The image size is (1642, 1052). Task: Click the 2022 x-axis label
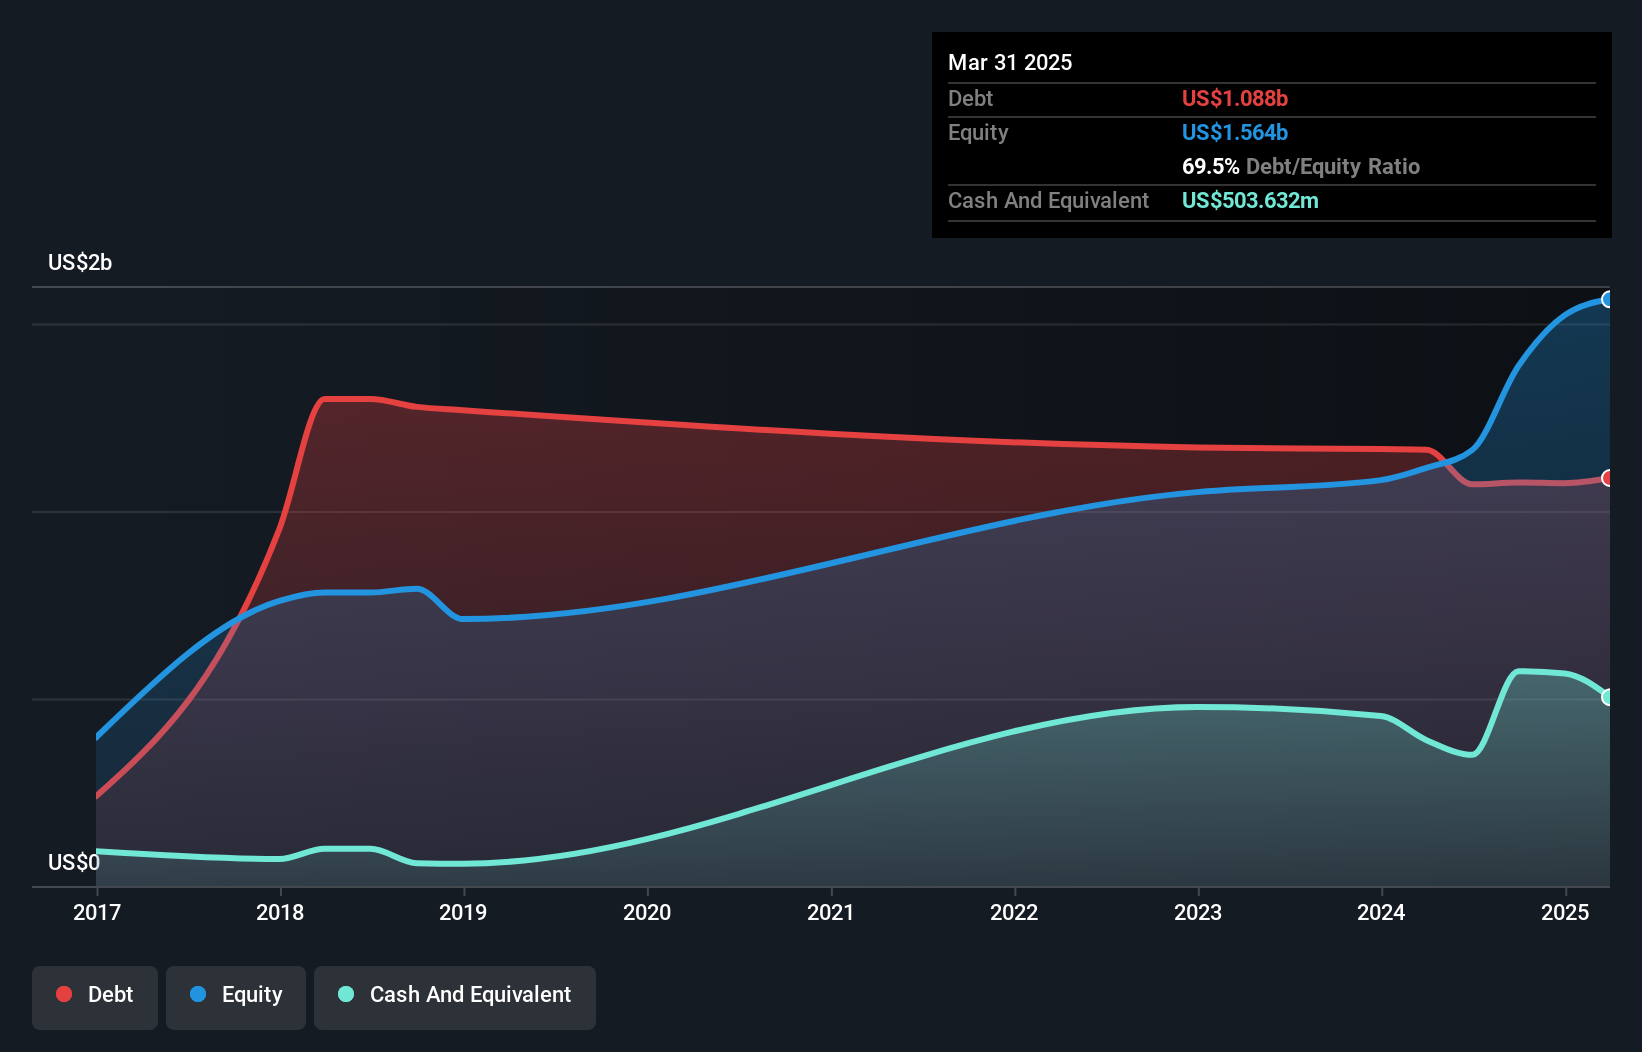[x=1014, y=912]
